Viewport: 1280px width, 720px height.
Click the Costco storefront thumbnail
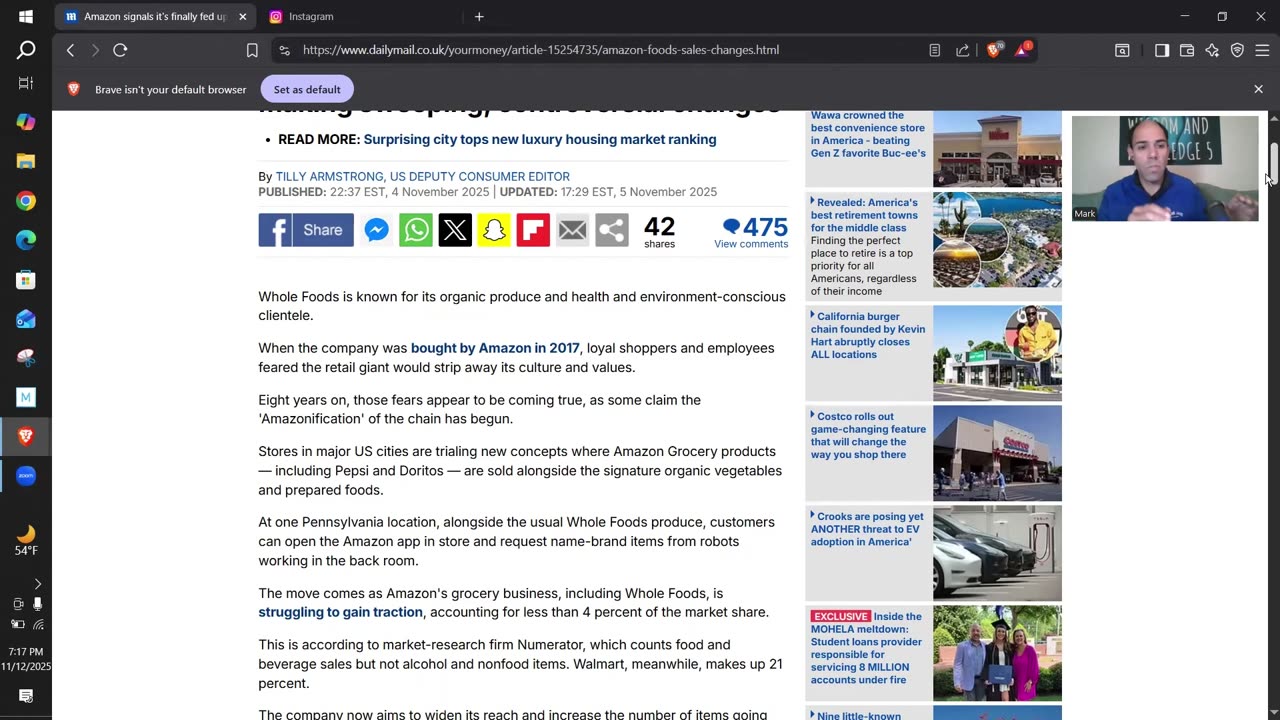click(997, 453)
